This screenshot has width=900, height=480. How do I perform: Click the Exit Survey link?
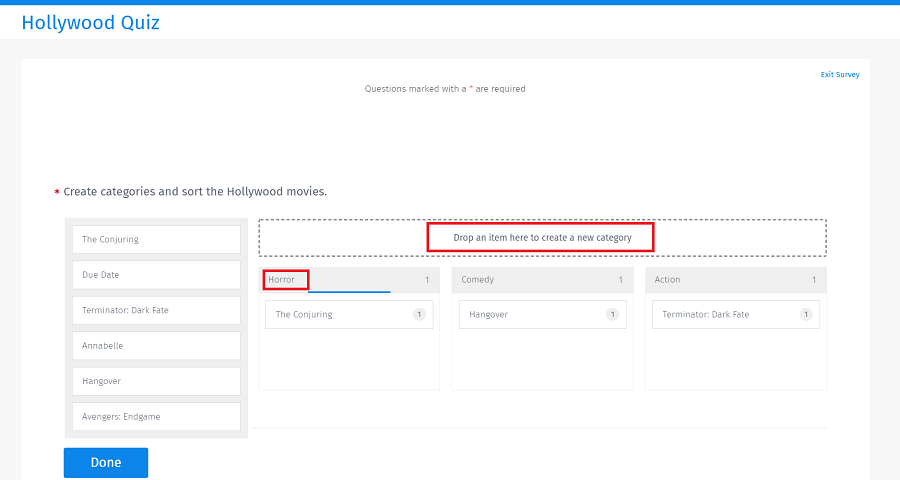pos(839,75)
